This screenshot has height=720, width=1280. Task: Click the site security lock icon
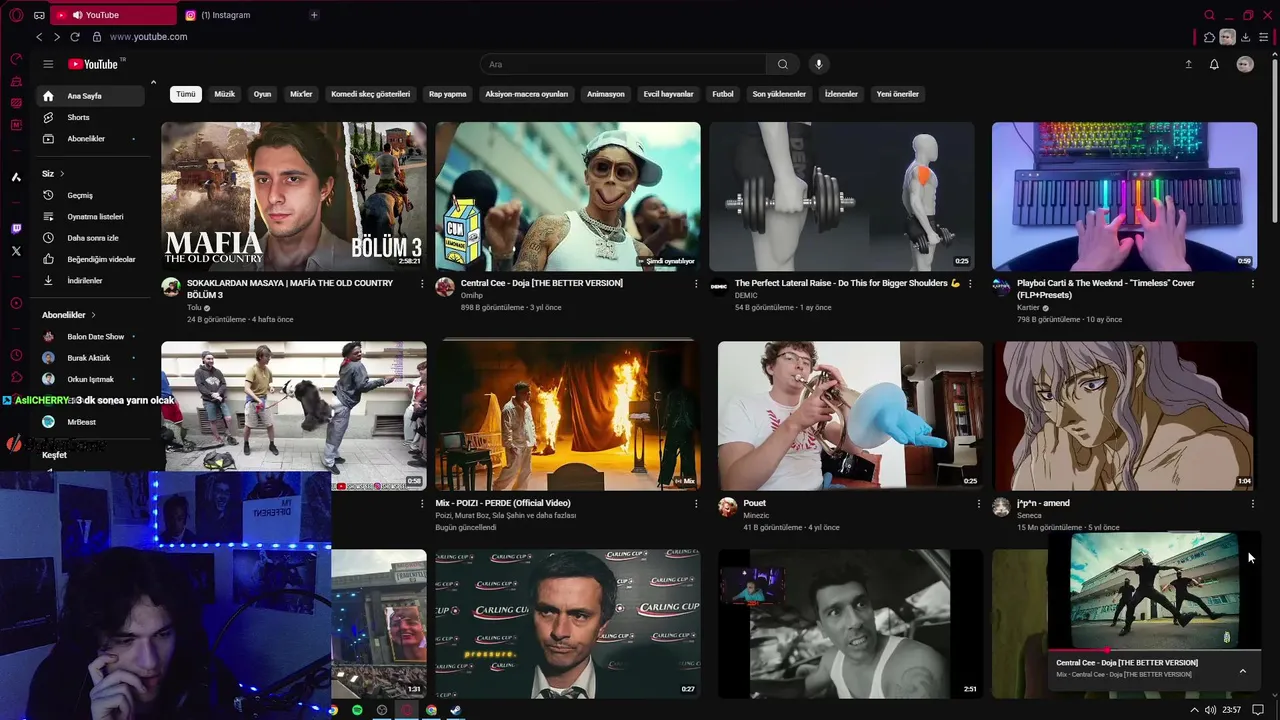(97, 37)
